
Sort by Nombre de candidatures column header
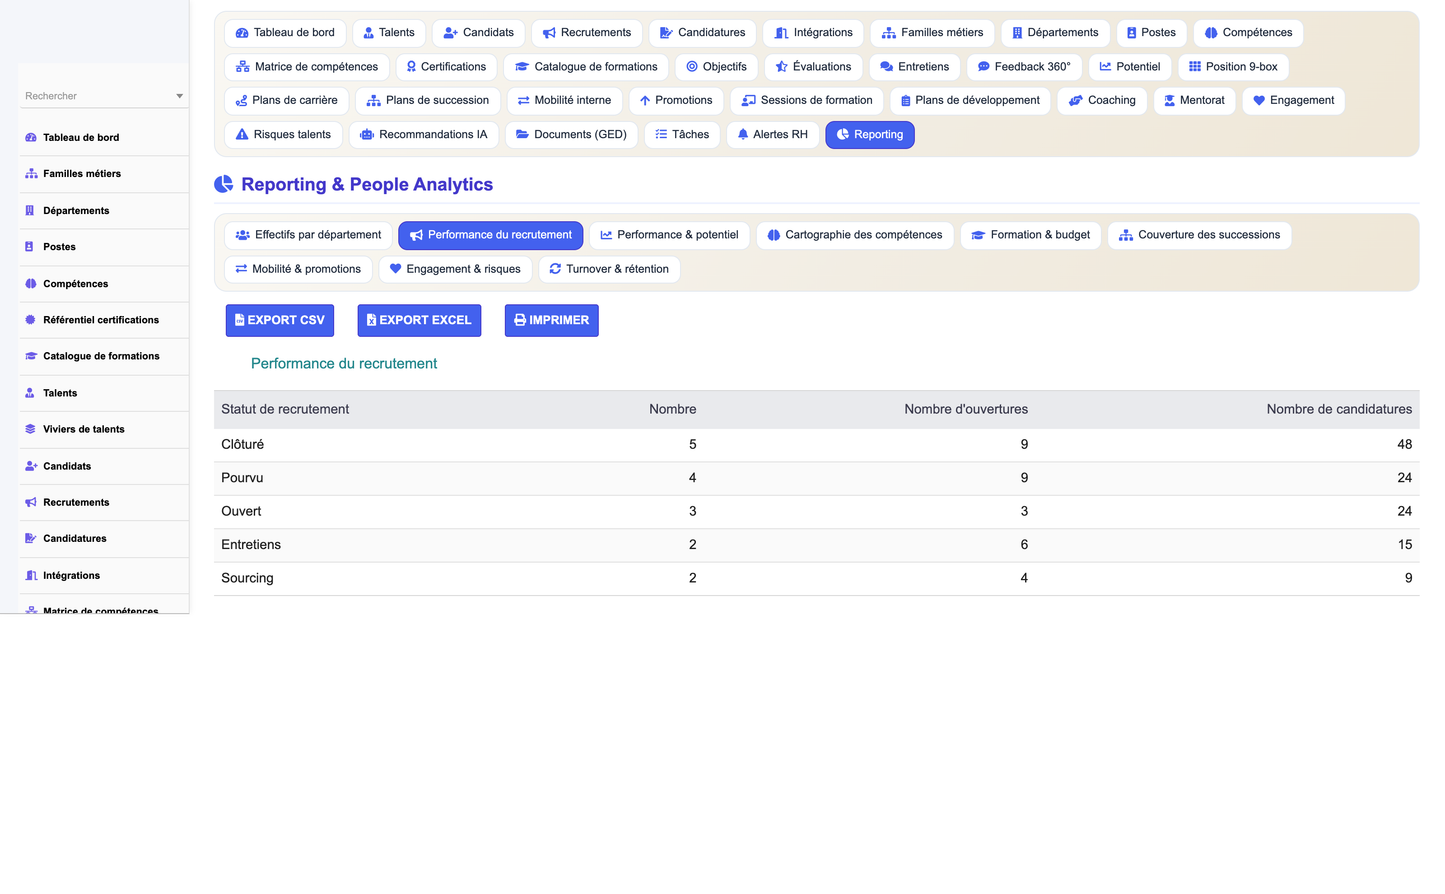coord(1339,409)
